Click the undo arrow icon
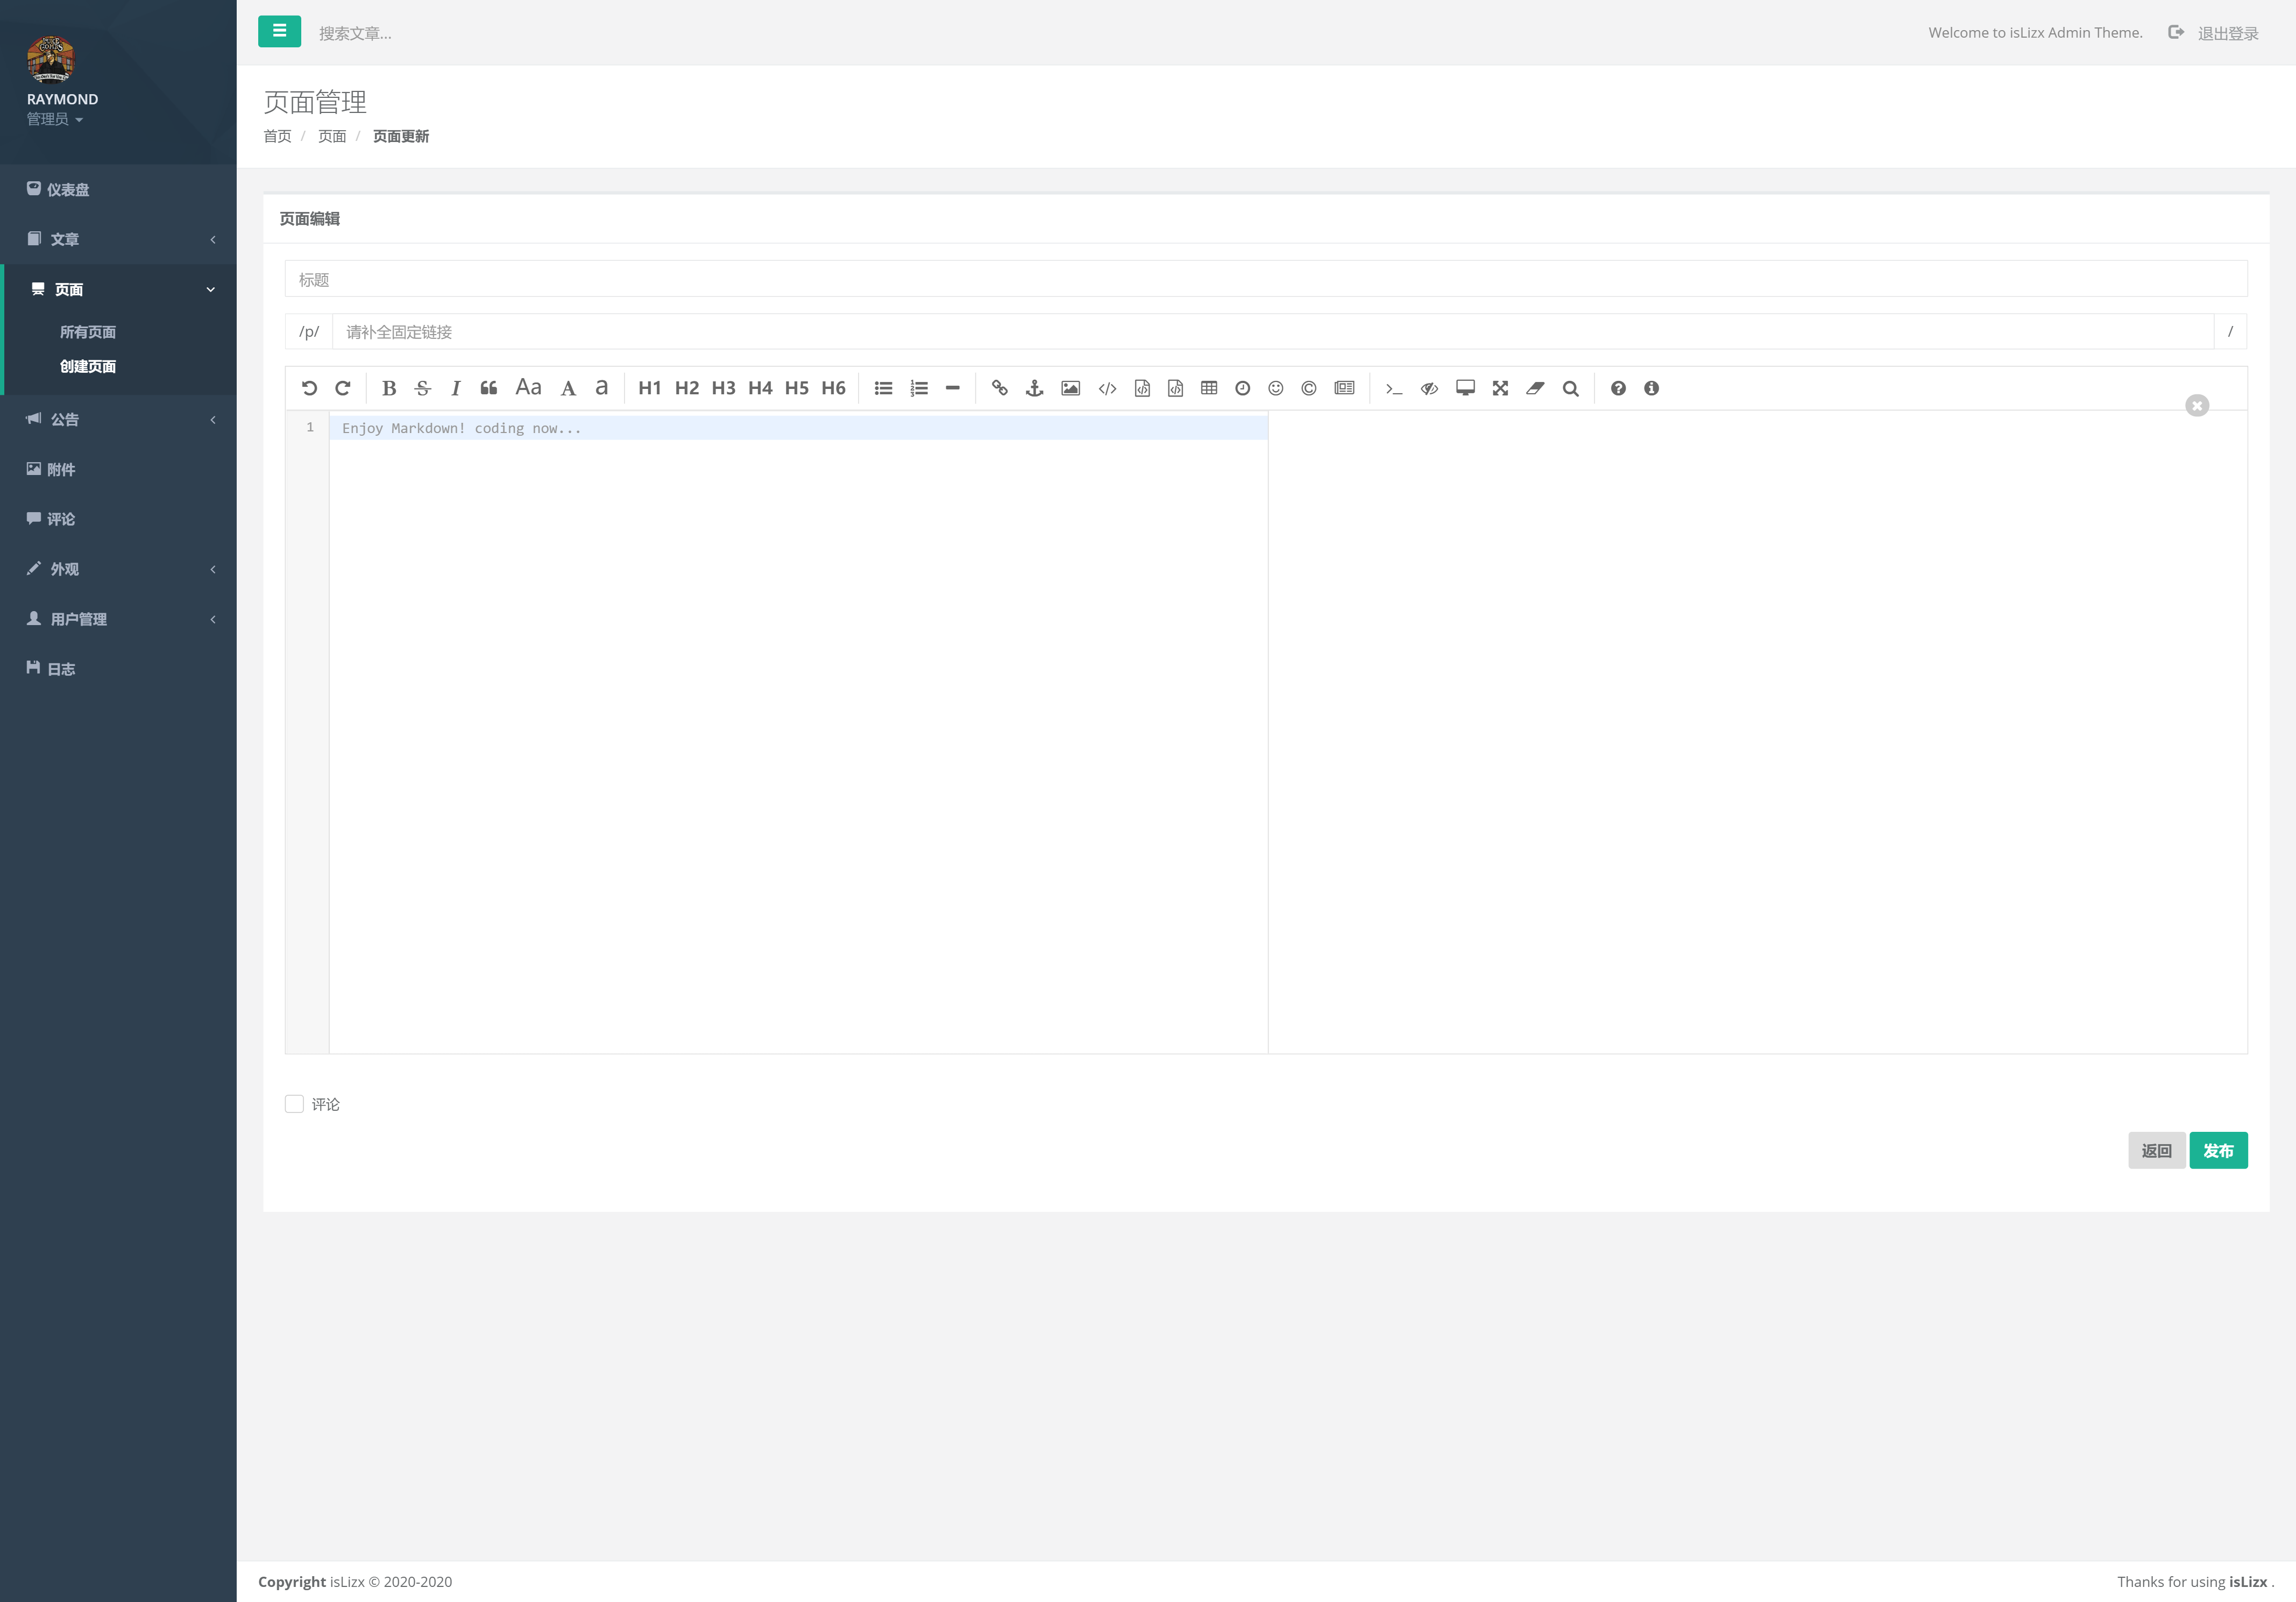Image resolution: width=2296 pixels, height=1602 pixels. (x=309, y=388)
